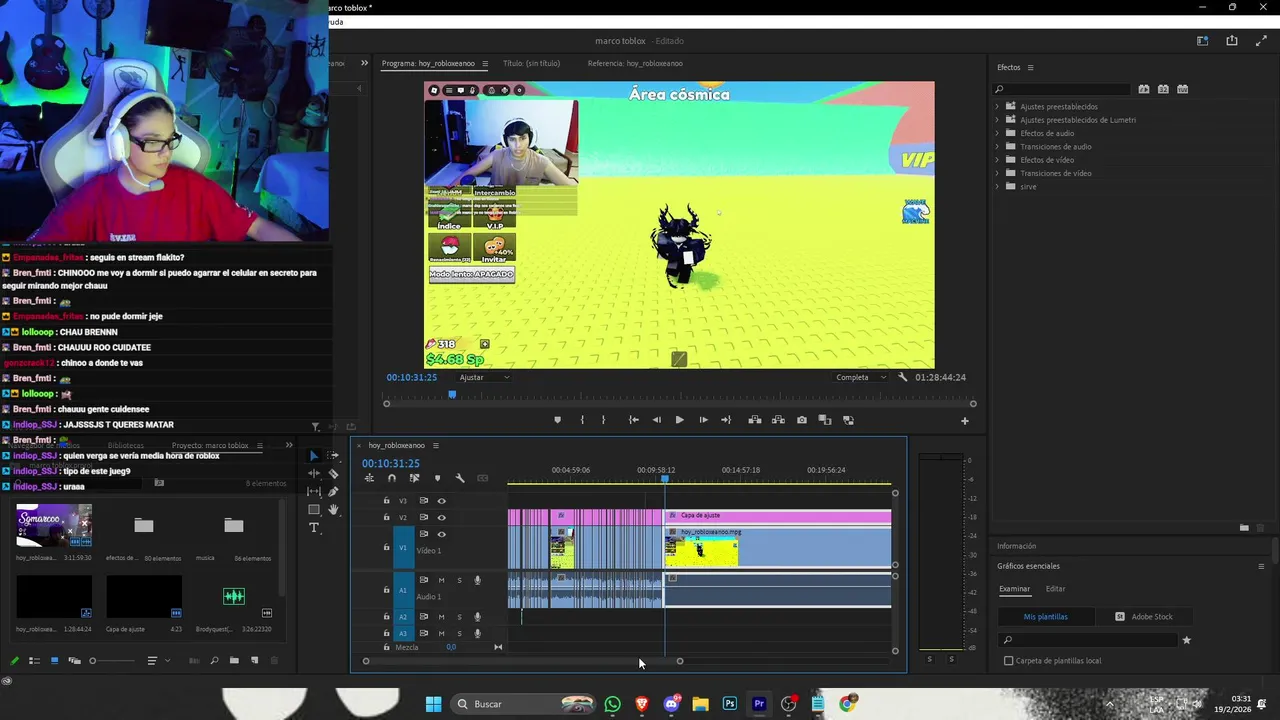This screenshot has width=1280, height=720.
Task: Open the Ajustar zoom dropdown
Action: 484,377
